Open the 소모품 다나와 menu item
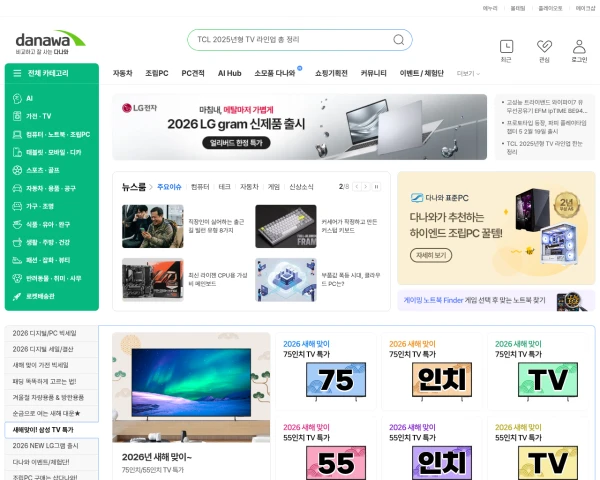This screenshot has height=480, width=600. [275, 73]
